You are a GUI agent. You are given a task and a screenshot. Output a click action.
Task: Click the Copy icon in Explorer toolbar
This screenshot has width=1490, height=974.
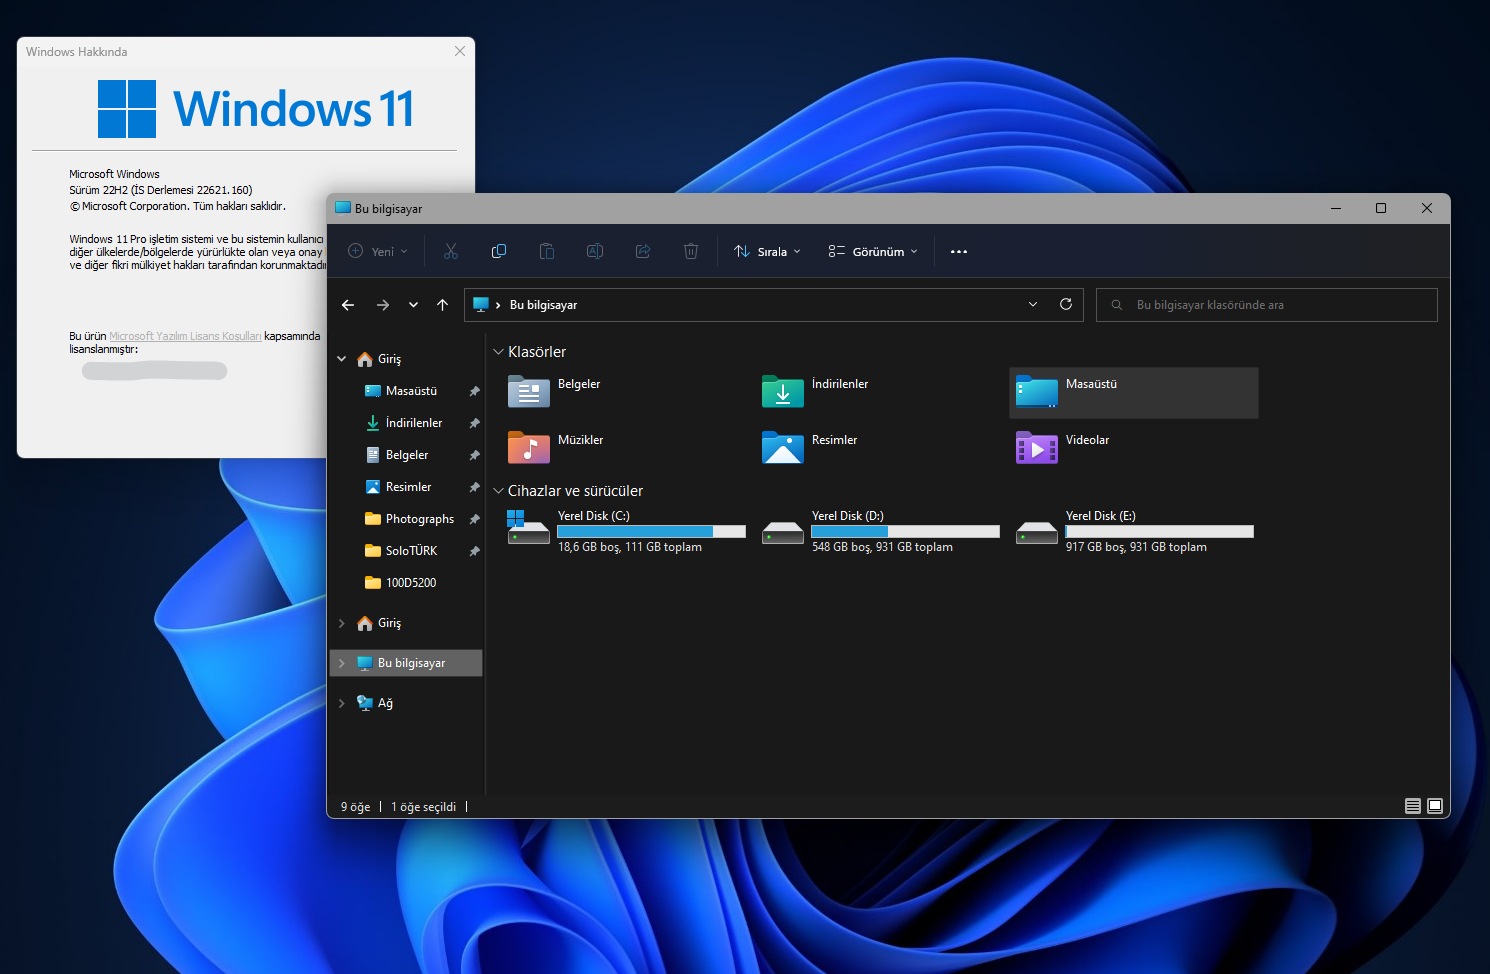(499, 251)
